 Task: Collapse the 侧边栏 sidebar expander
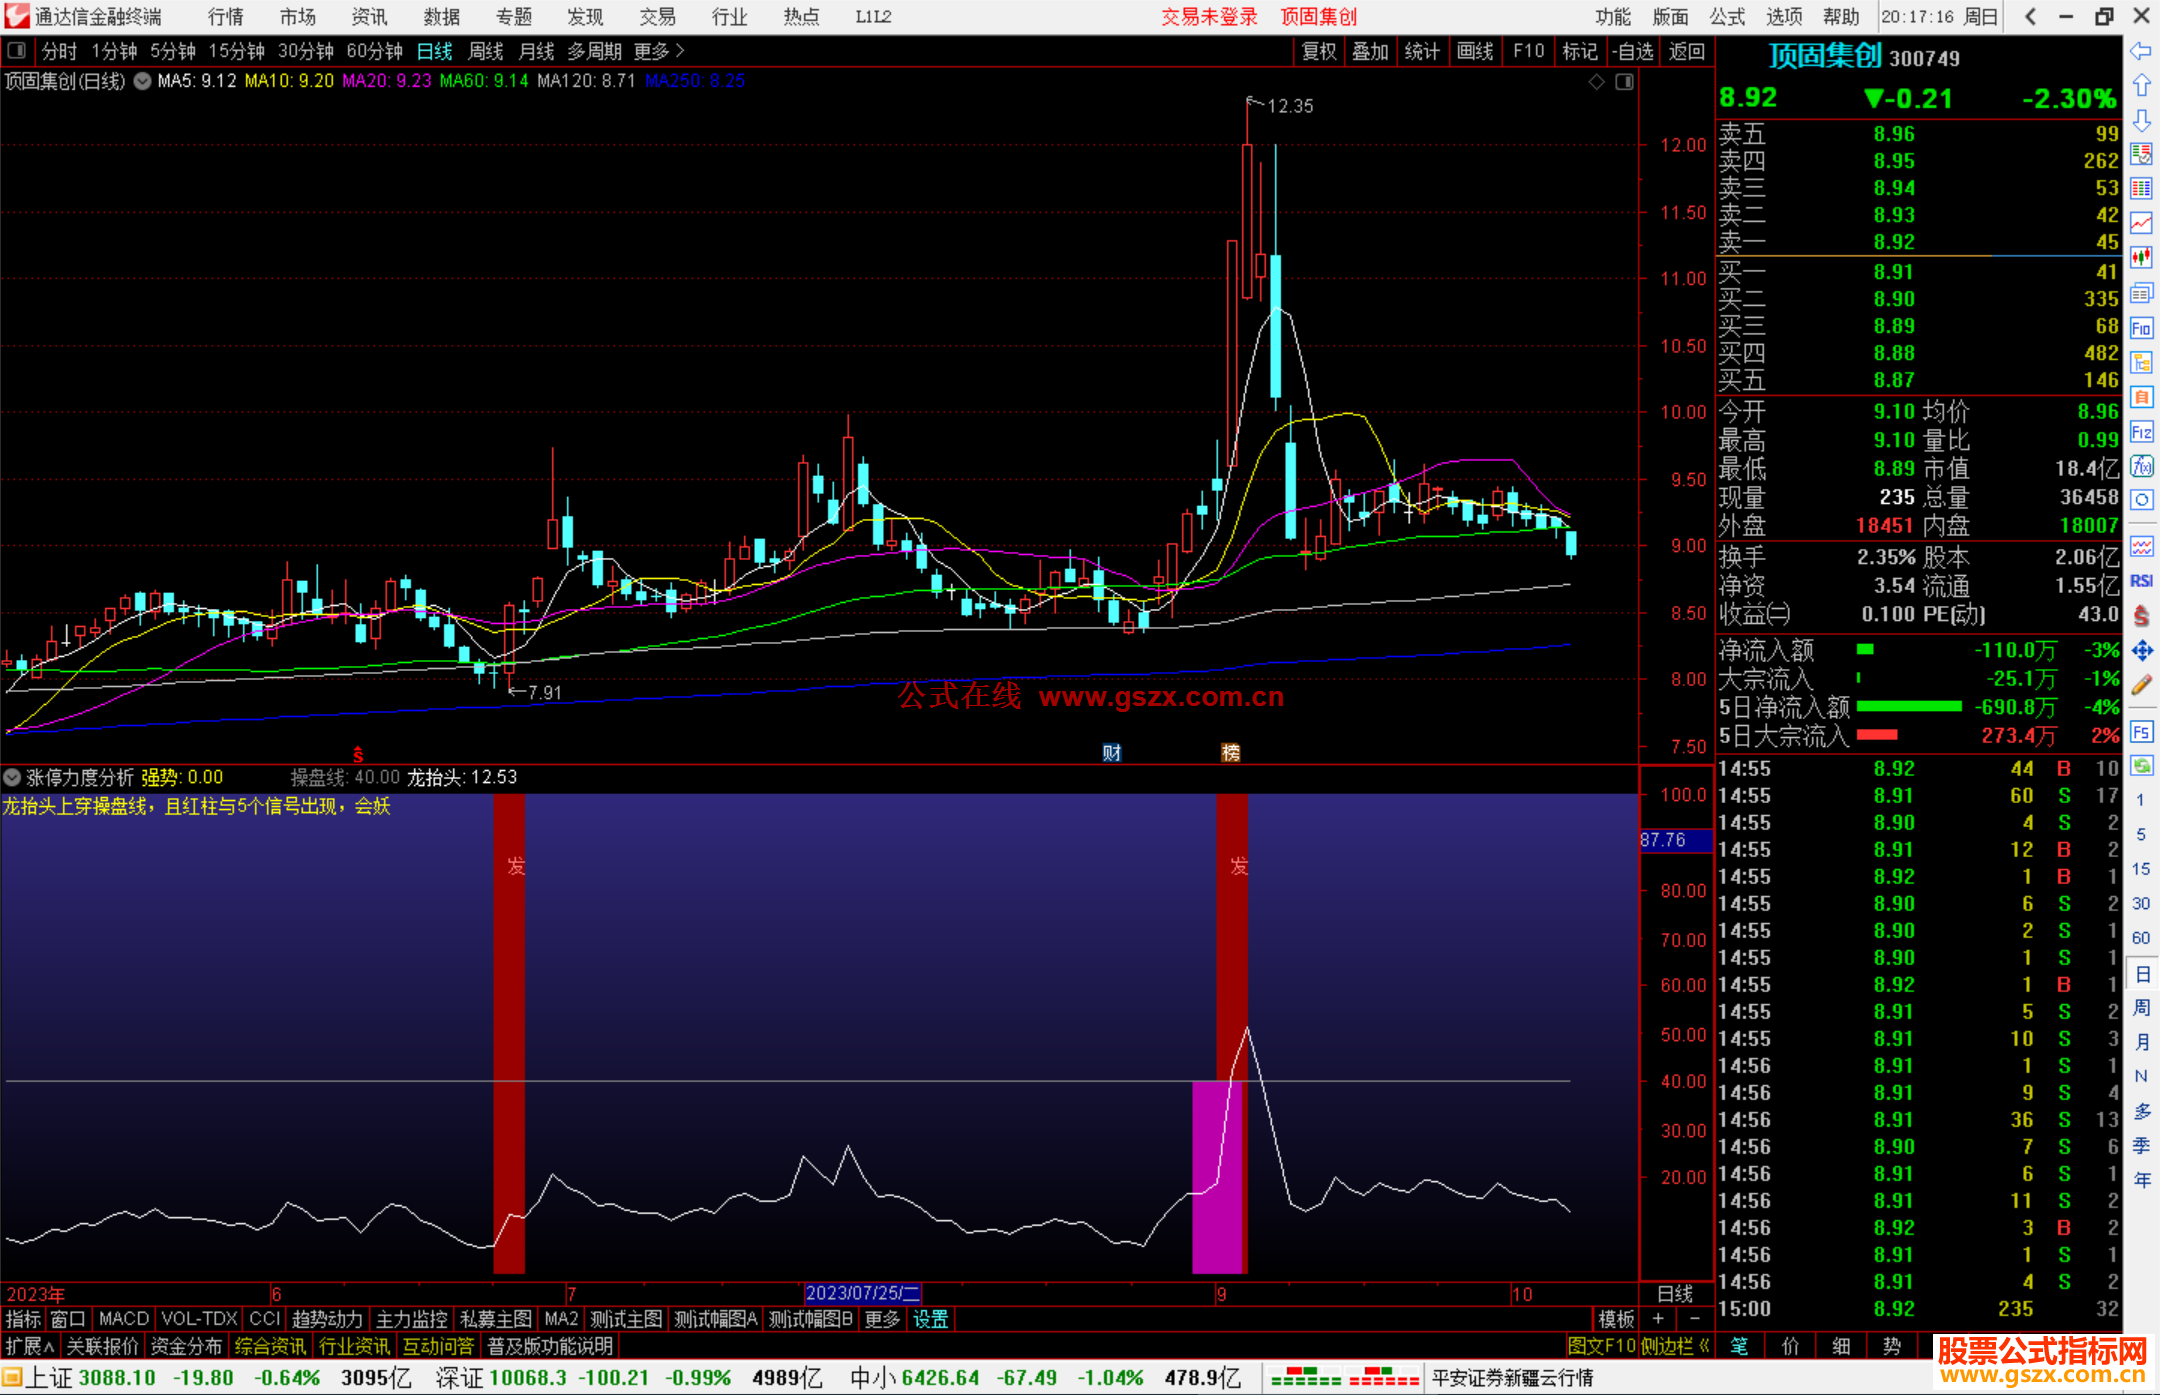coord(1675,1346)
